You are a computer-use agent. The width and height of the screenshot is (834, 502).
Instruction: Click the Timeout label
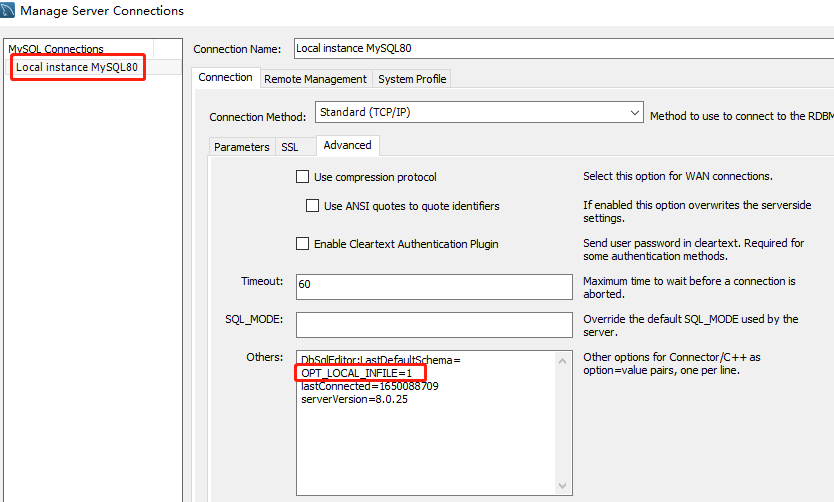262,281
